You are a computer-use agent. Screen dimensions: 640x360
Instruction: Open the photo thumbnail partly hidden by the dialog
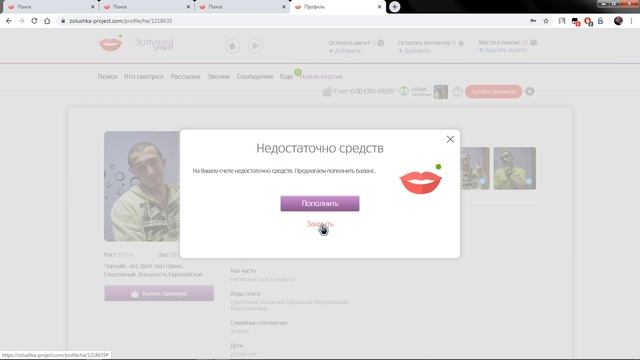[475, 168]
